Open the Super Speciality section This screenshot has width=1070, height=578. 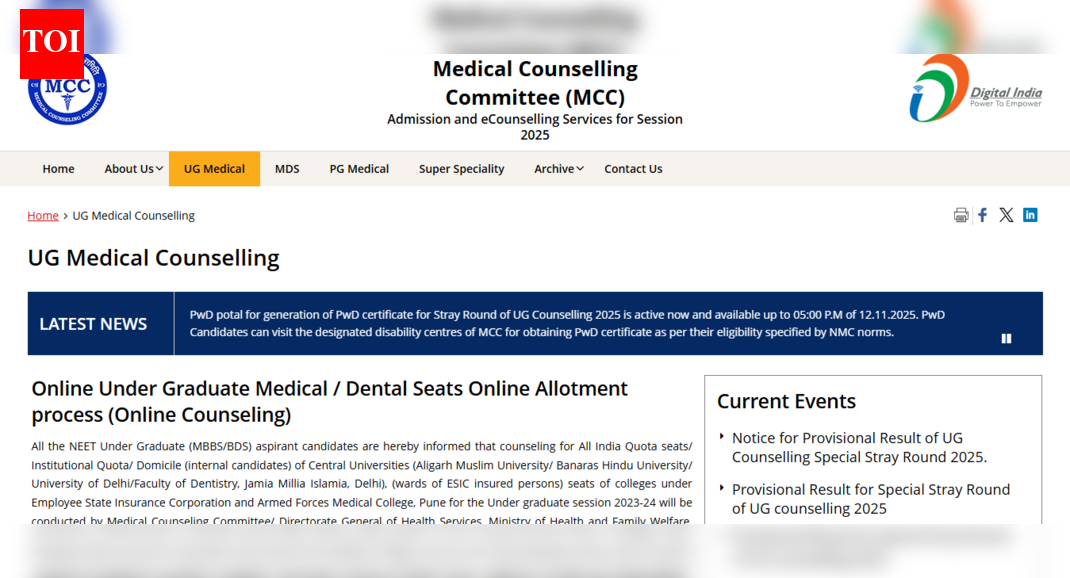(461, 168)
